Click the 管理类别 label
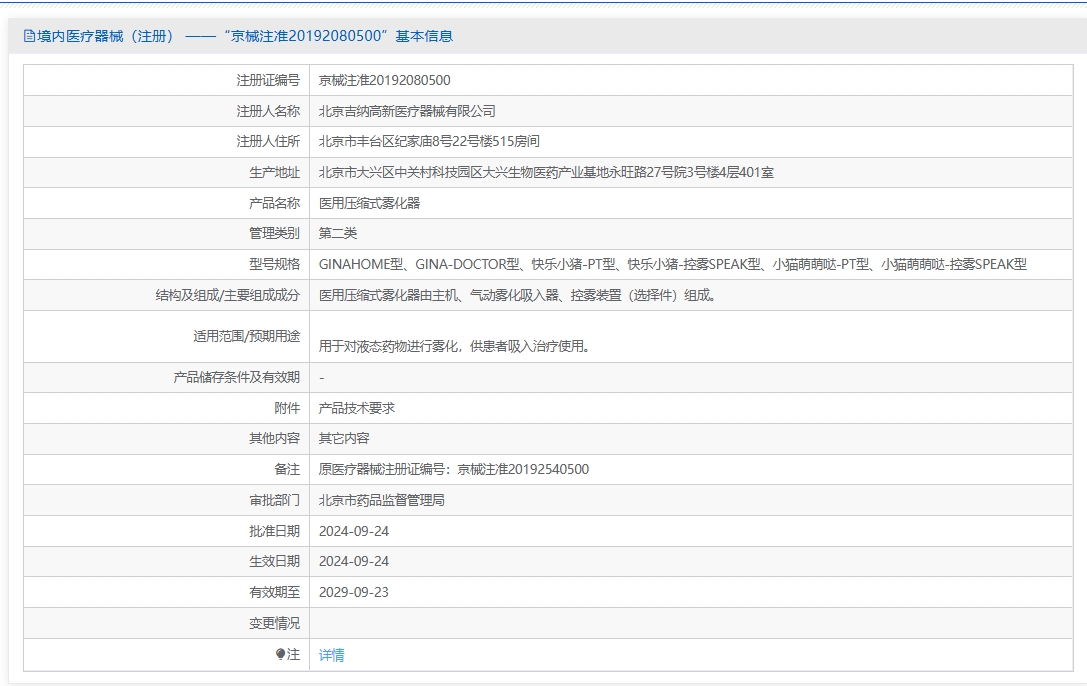Viewport: 1087px width, 686px height. click(275, 234)
